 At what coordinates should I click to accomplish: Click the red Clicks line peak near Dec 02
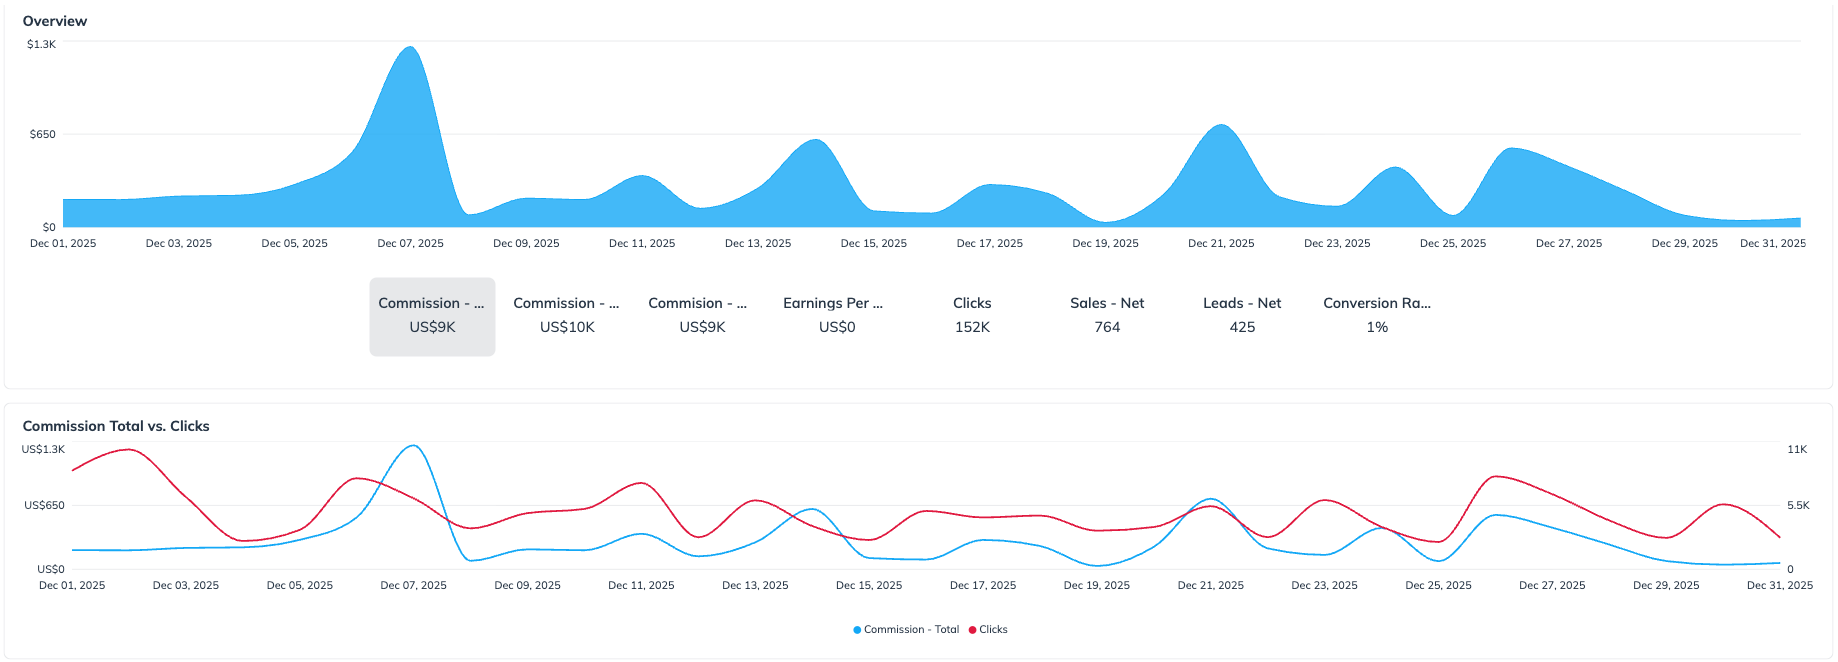click(x=128, y=450)
